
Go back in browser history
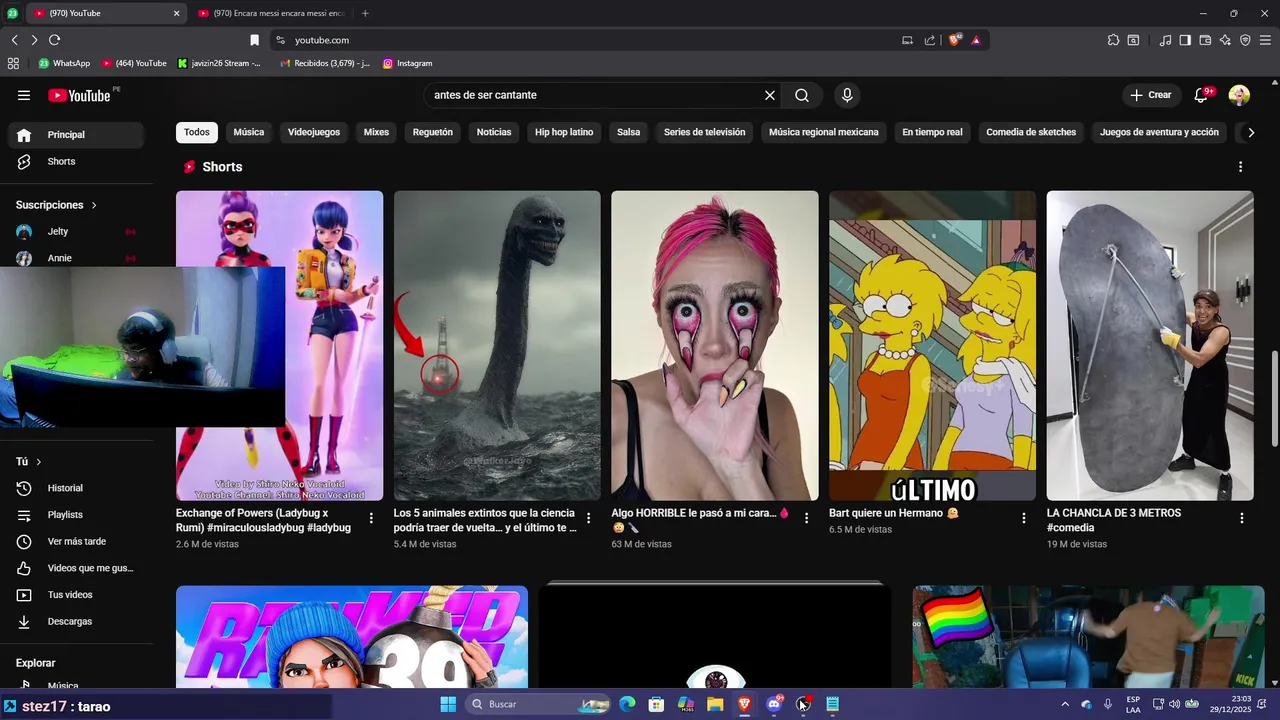click(x=14, y=40)
